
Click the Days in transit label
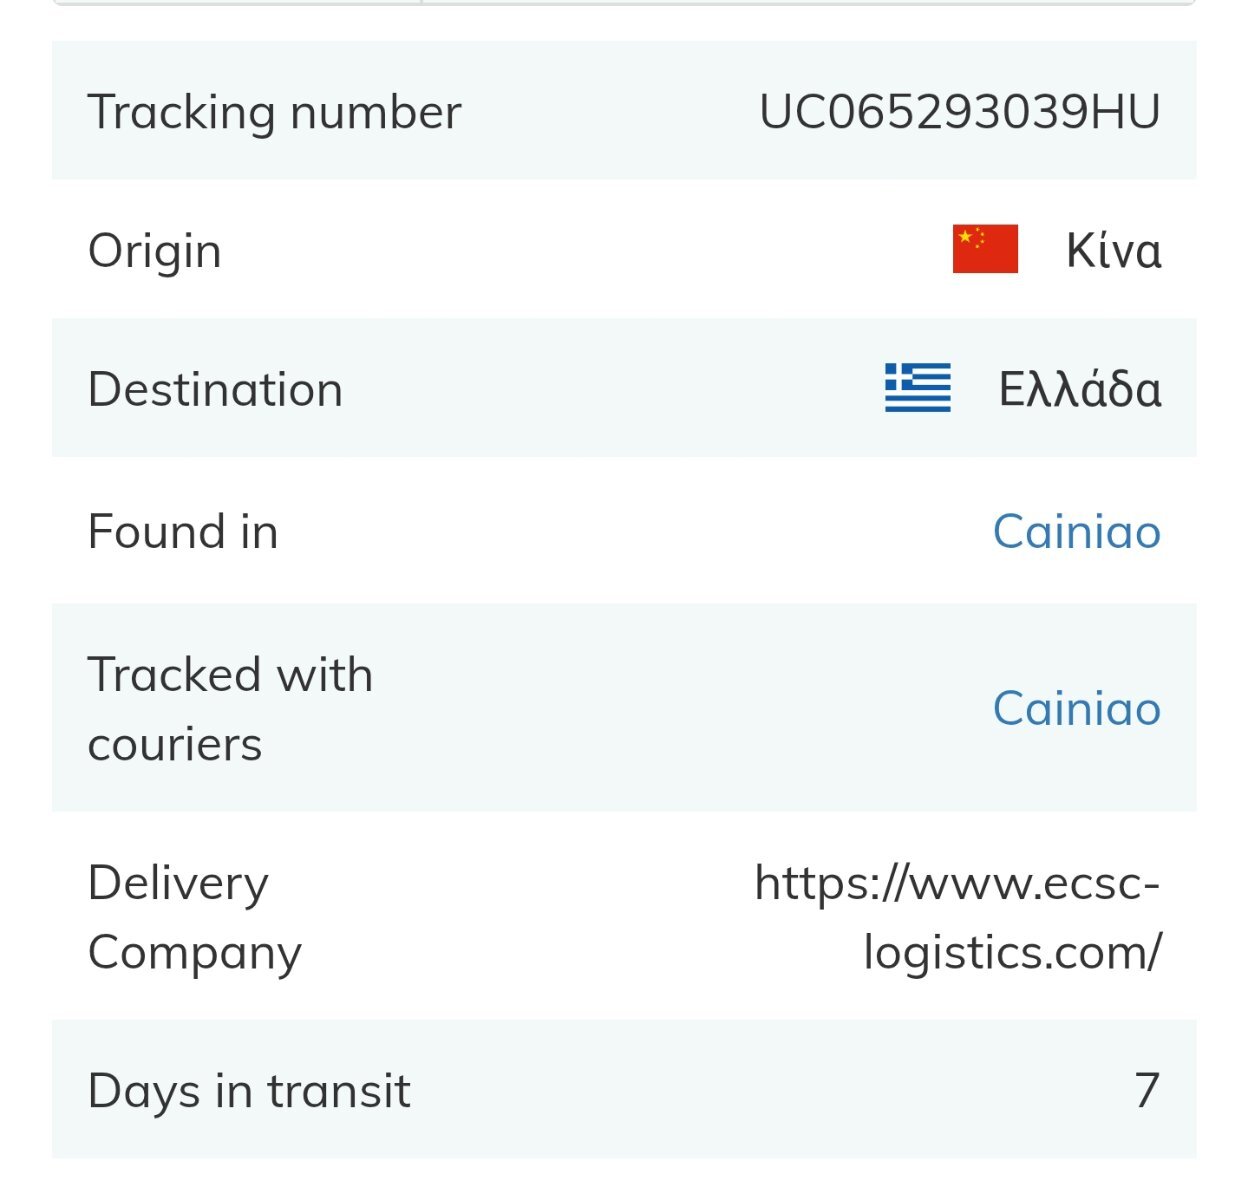249,1091
